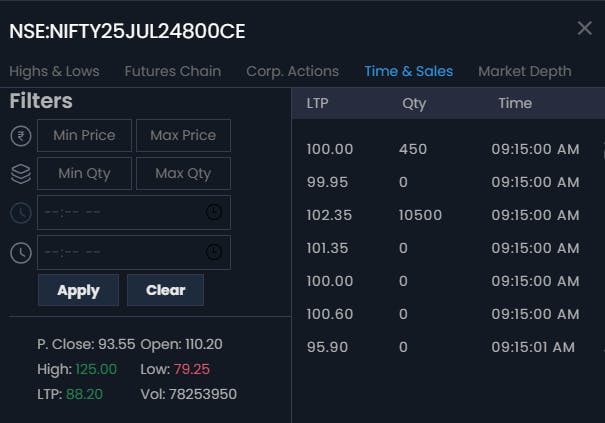Open the Futures Chain tab
Screen dimensions: 605x423
coord(173,71)
